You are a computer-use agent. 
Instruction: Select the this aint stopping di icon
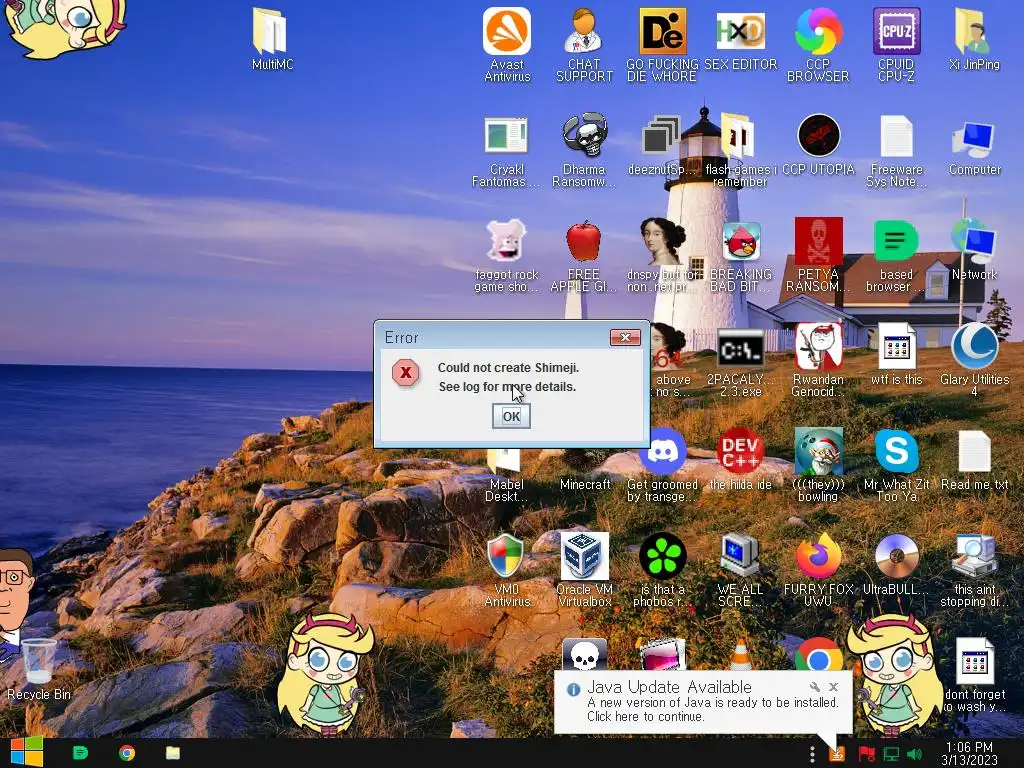(974, 571)
